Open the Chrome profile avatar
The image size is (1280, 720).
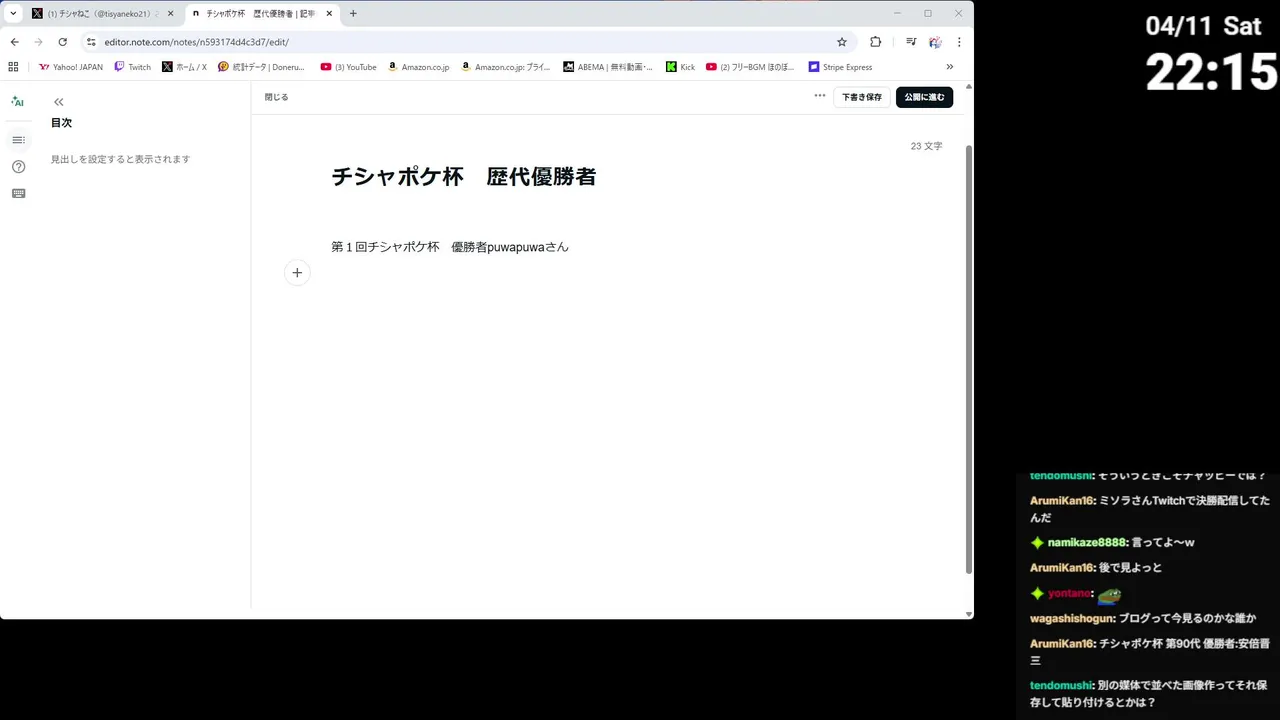935,42
